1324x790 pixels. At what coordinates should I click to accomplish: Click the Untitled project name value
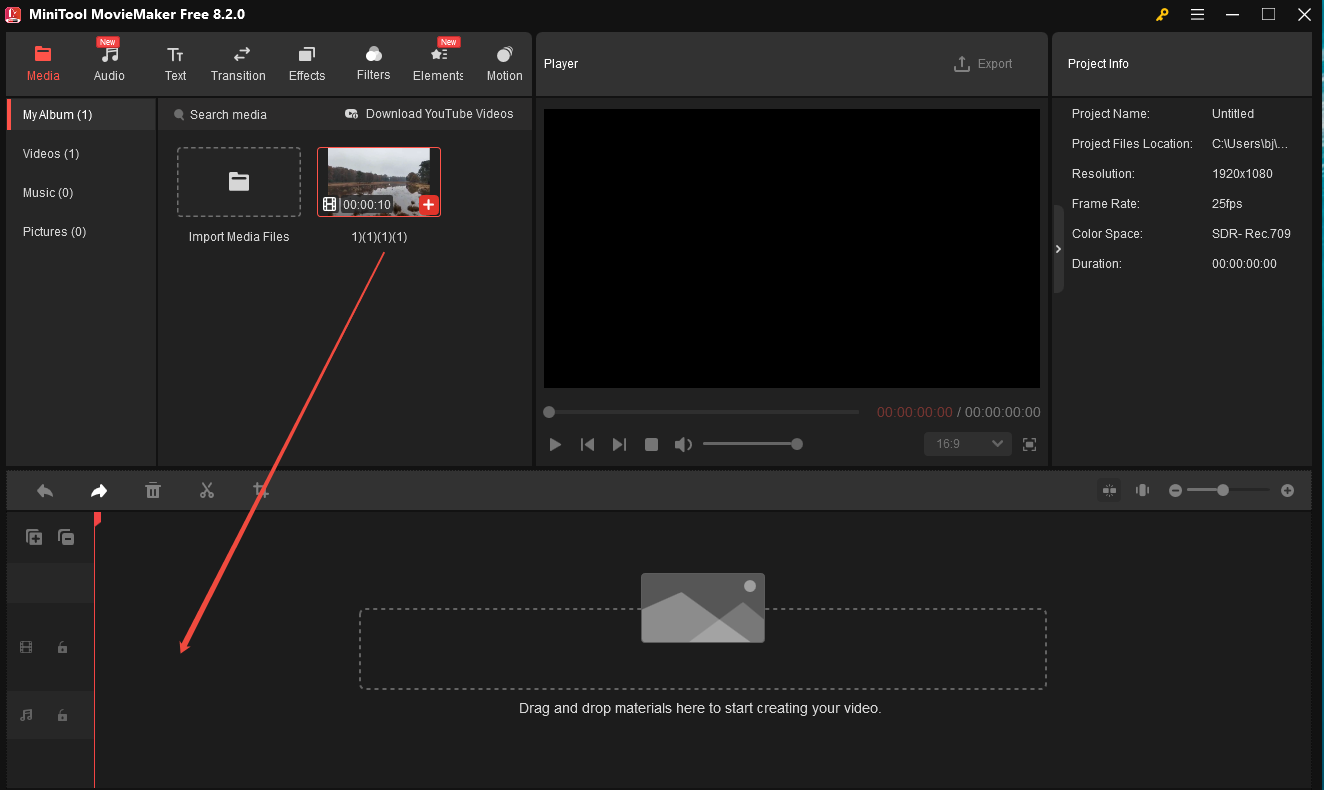[x=1233, y=114]
